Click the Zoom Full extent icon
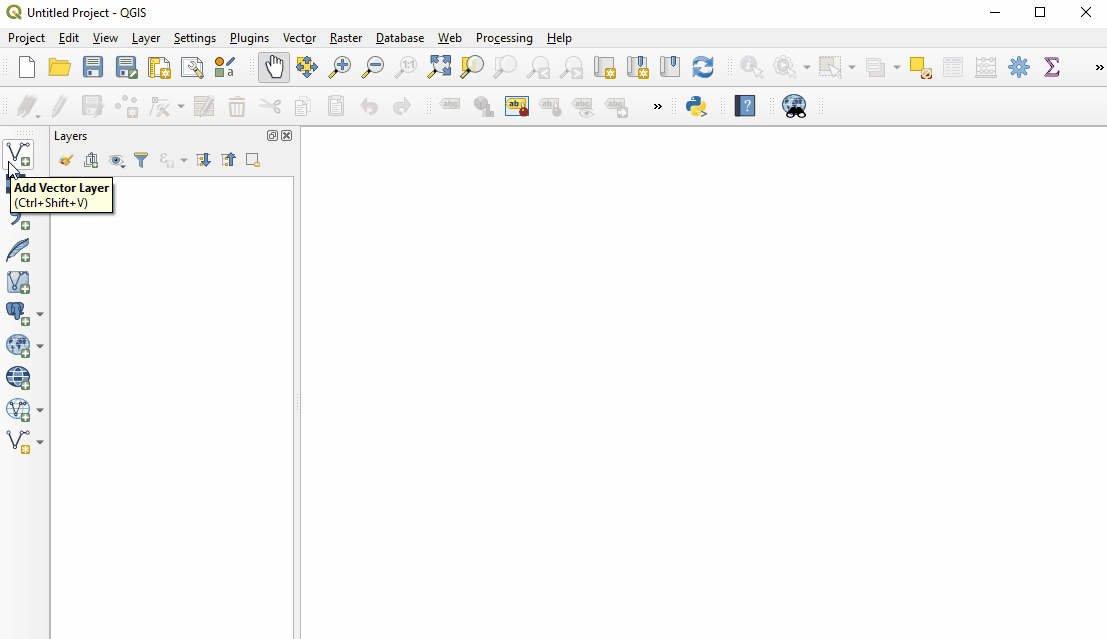The width and height of the screenshot is (1107, 639). point(439,67)
